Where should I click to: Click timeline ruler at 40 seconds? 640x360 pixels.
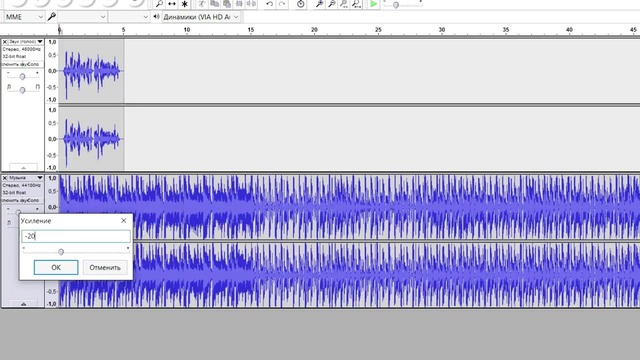click(x=569, y=30)
